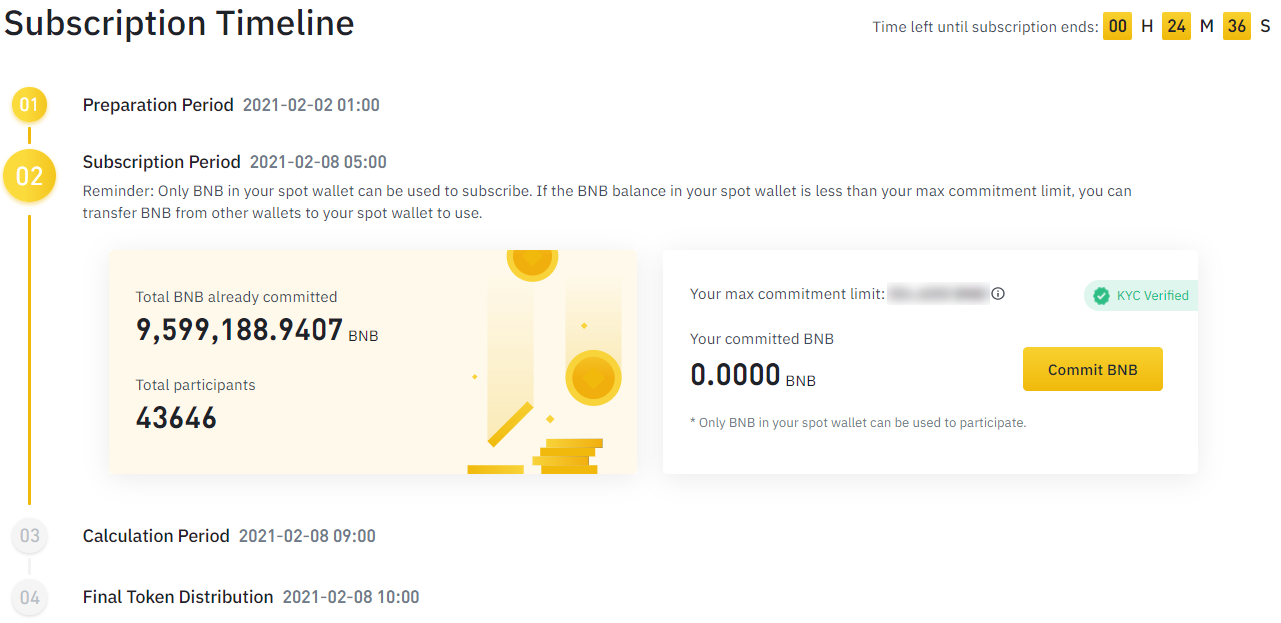1281x623 pixels.
Task: Click the Calculation Period heading
Action: [156, 536]
